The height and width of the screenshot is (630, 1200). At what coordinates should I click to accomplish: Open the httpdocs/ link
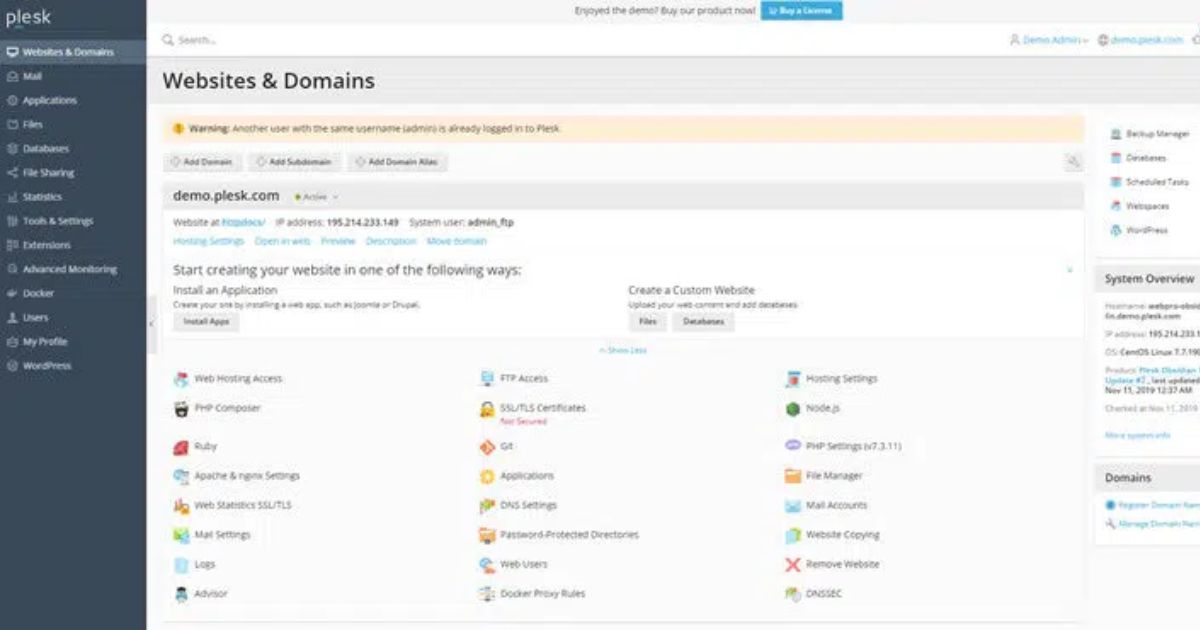coord(243,222)
